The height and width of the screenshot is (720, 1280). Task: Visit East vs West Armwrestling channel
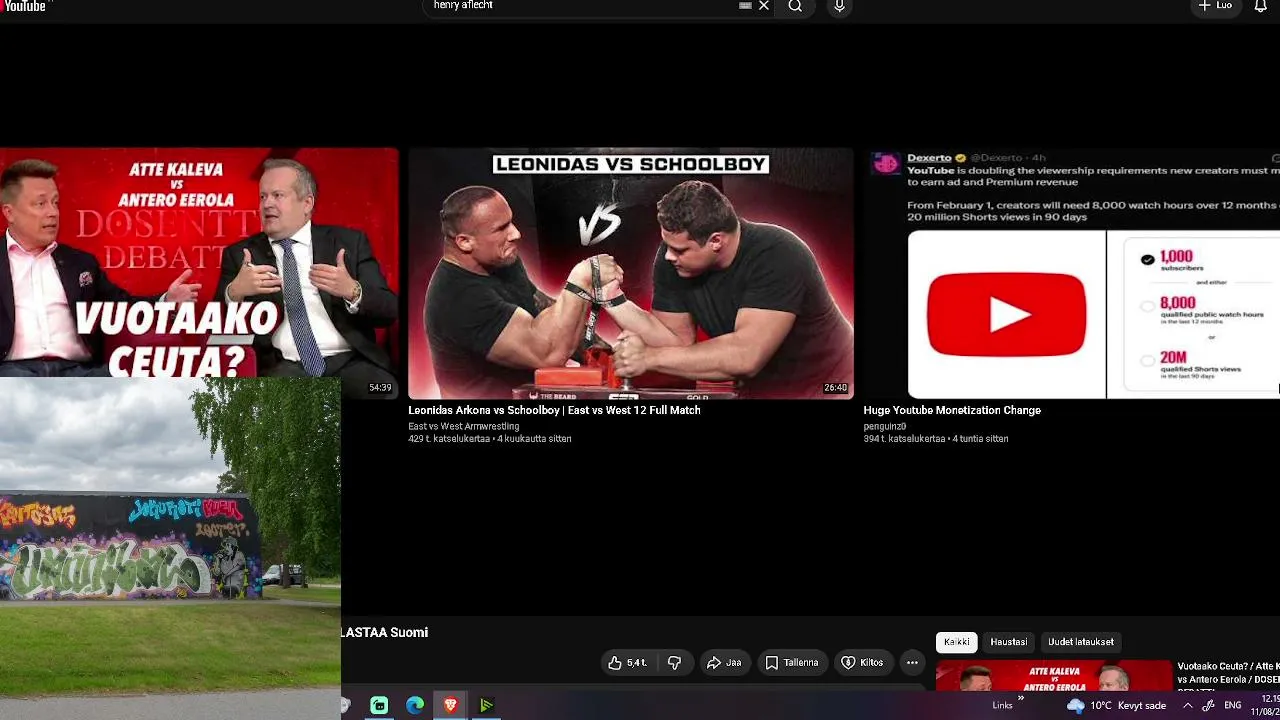pos(463,426)
